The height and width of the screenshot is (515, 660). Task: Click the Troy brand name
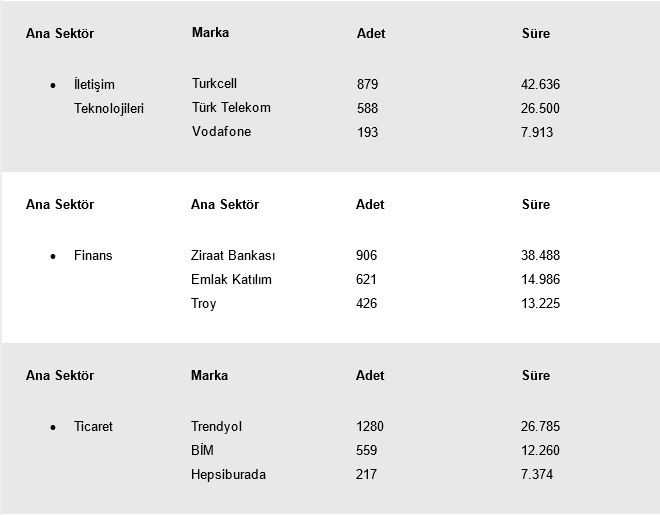[x=203, y=303]
